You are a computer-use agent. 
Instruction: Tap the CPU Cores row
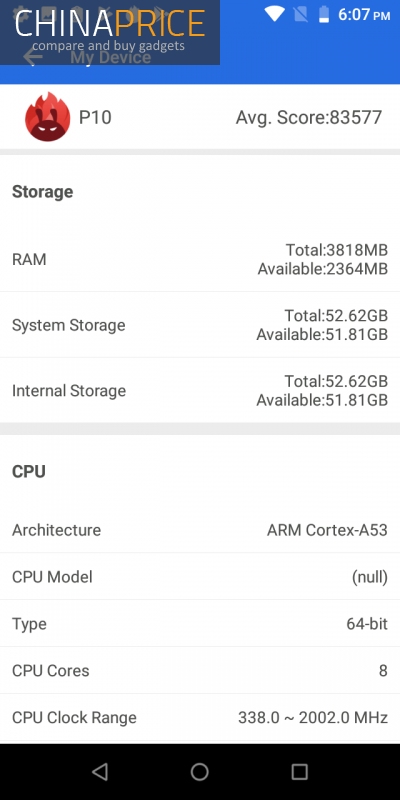tap(200, 670)
